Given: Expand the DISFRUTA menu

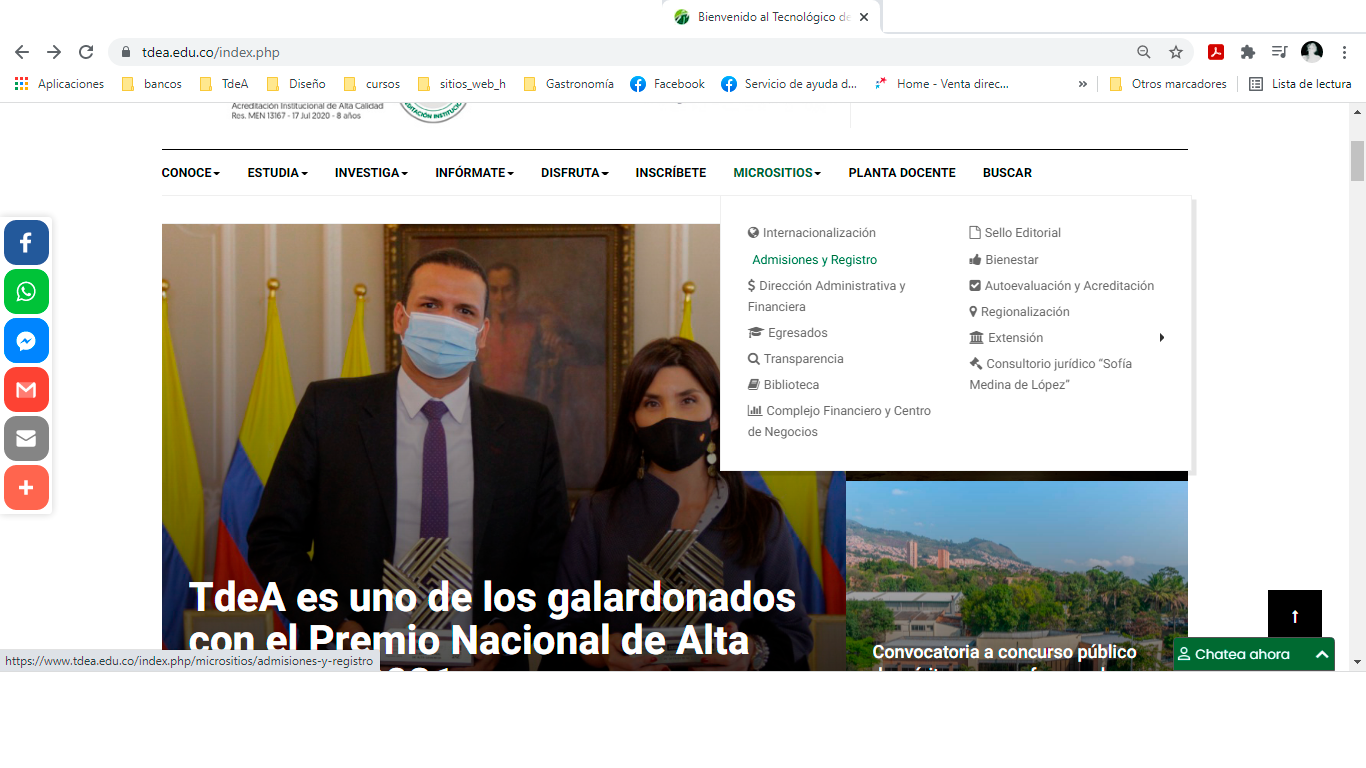Looking at the screenshot, I should pos(574,173).
